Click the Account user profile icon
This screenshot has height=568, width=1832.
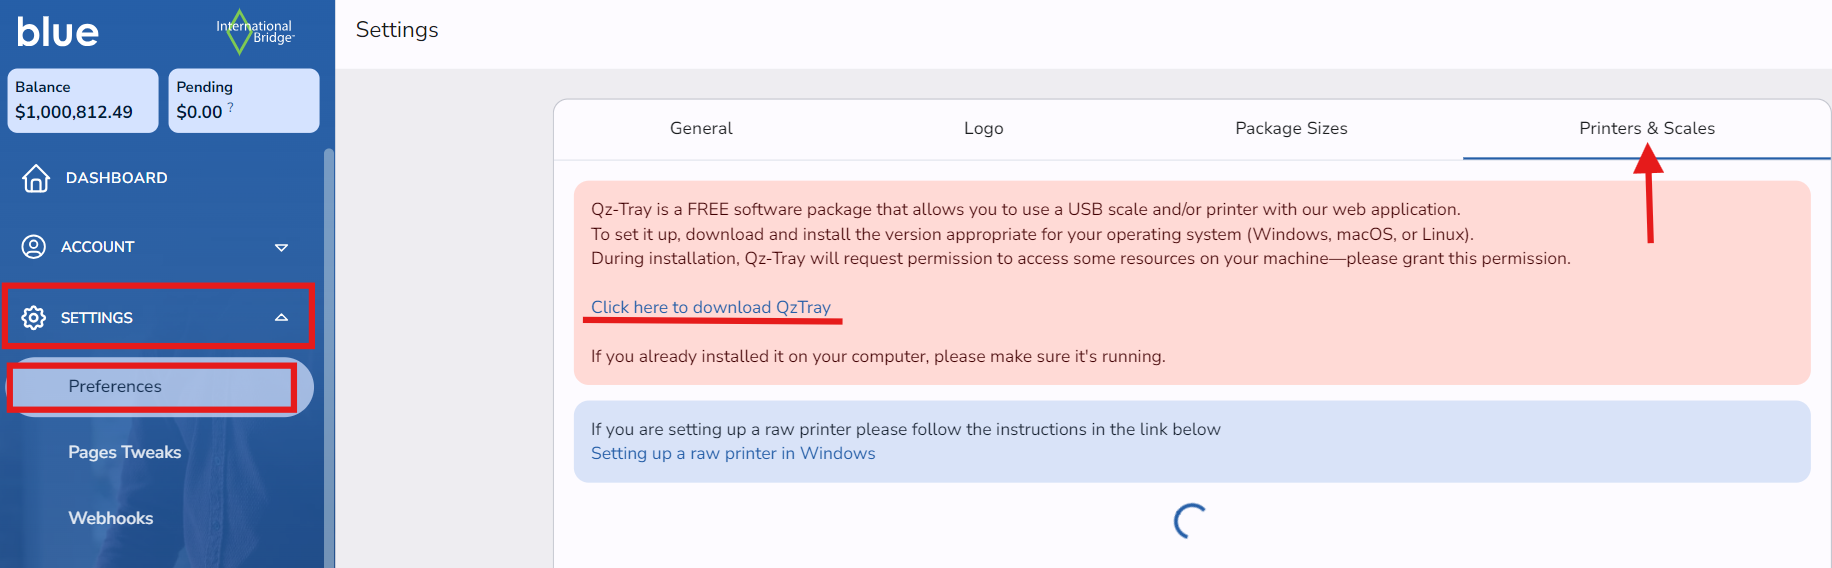coord(34,247)
